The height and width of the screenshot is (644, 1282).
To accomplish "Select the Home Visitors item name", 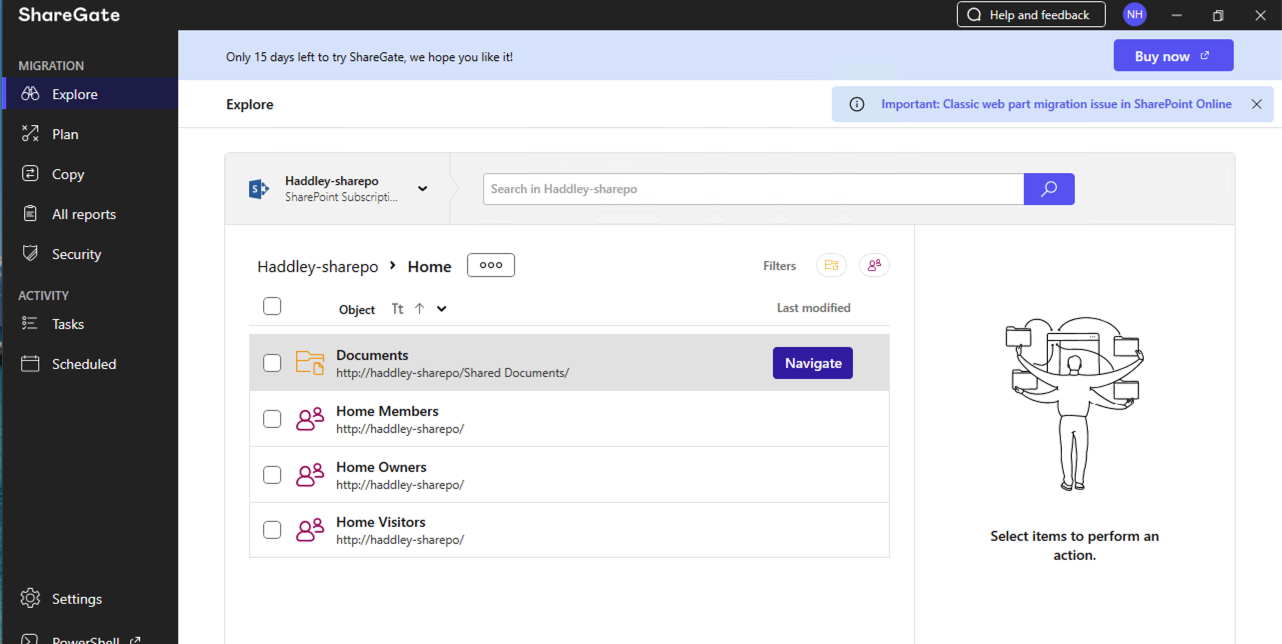I will 381,522.
